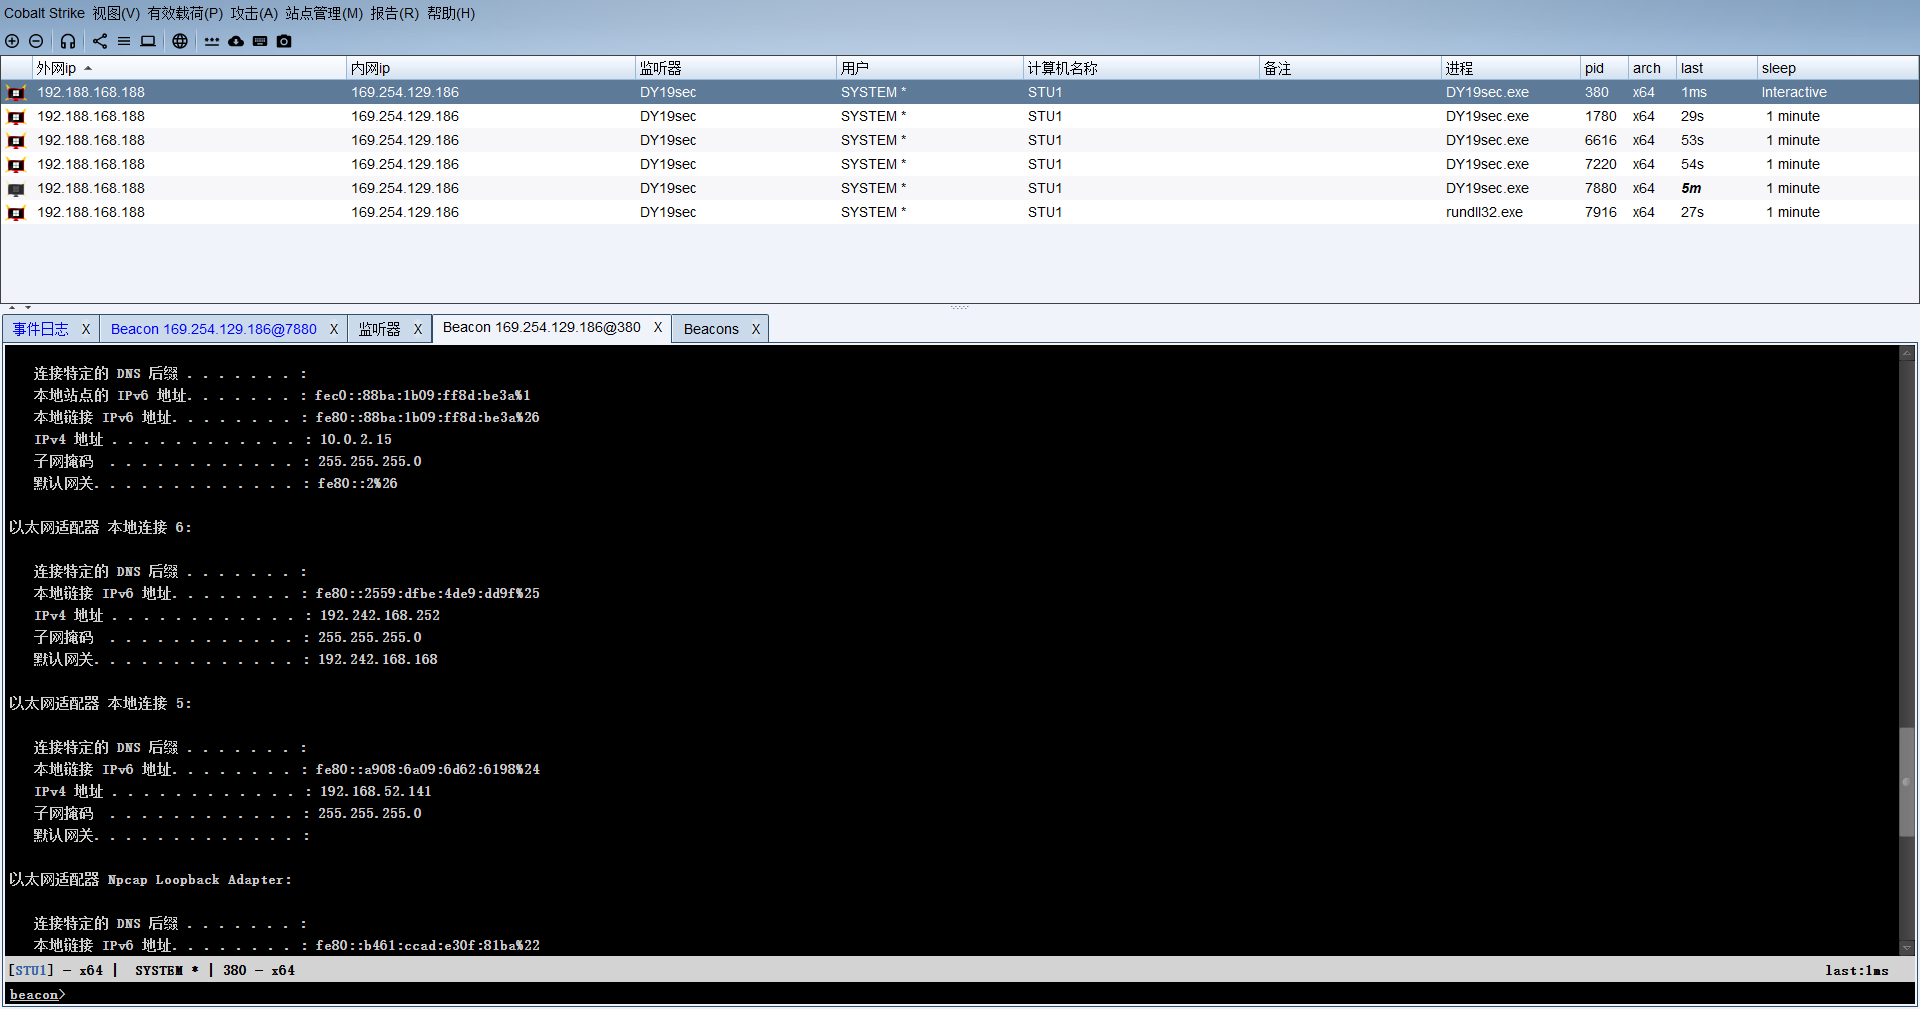The image size is (1920, 1009).
Task: Sort by last column header
Action: tap(1716, 68)
